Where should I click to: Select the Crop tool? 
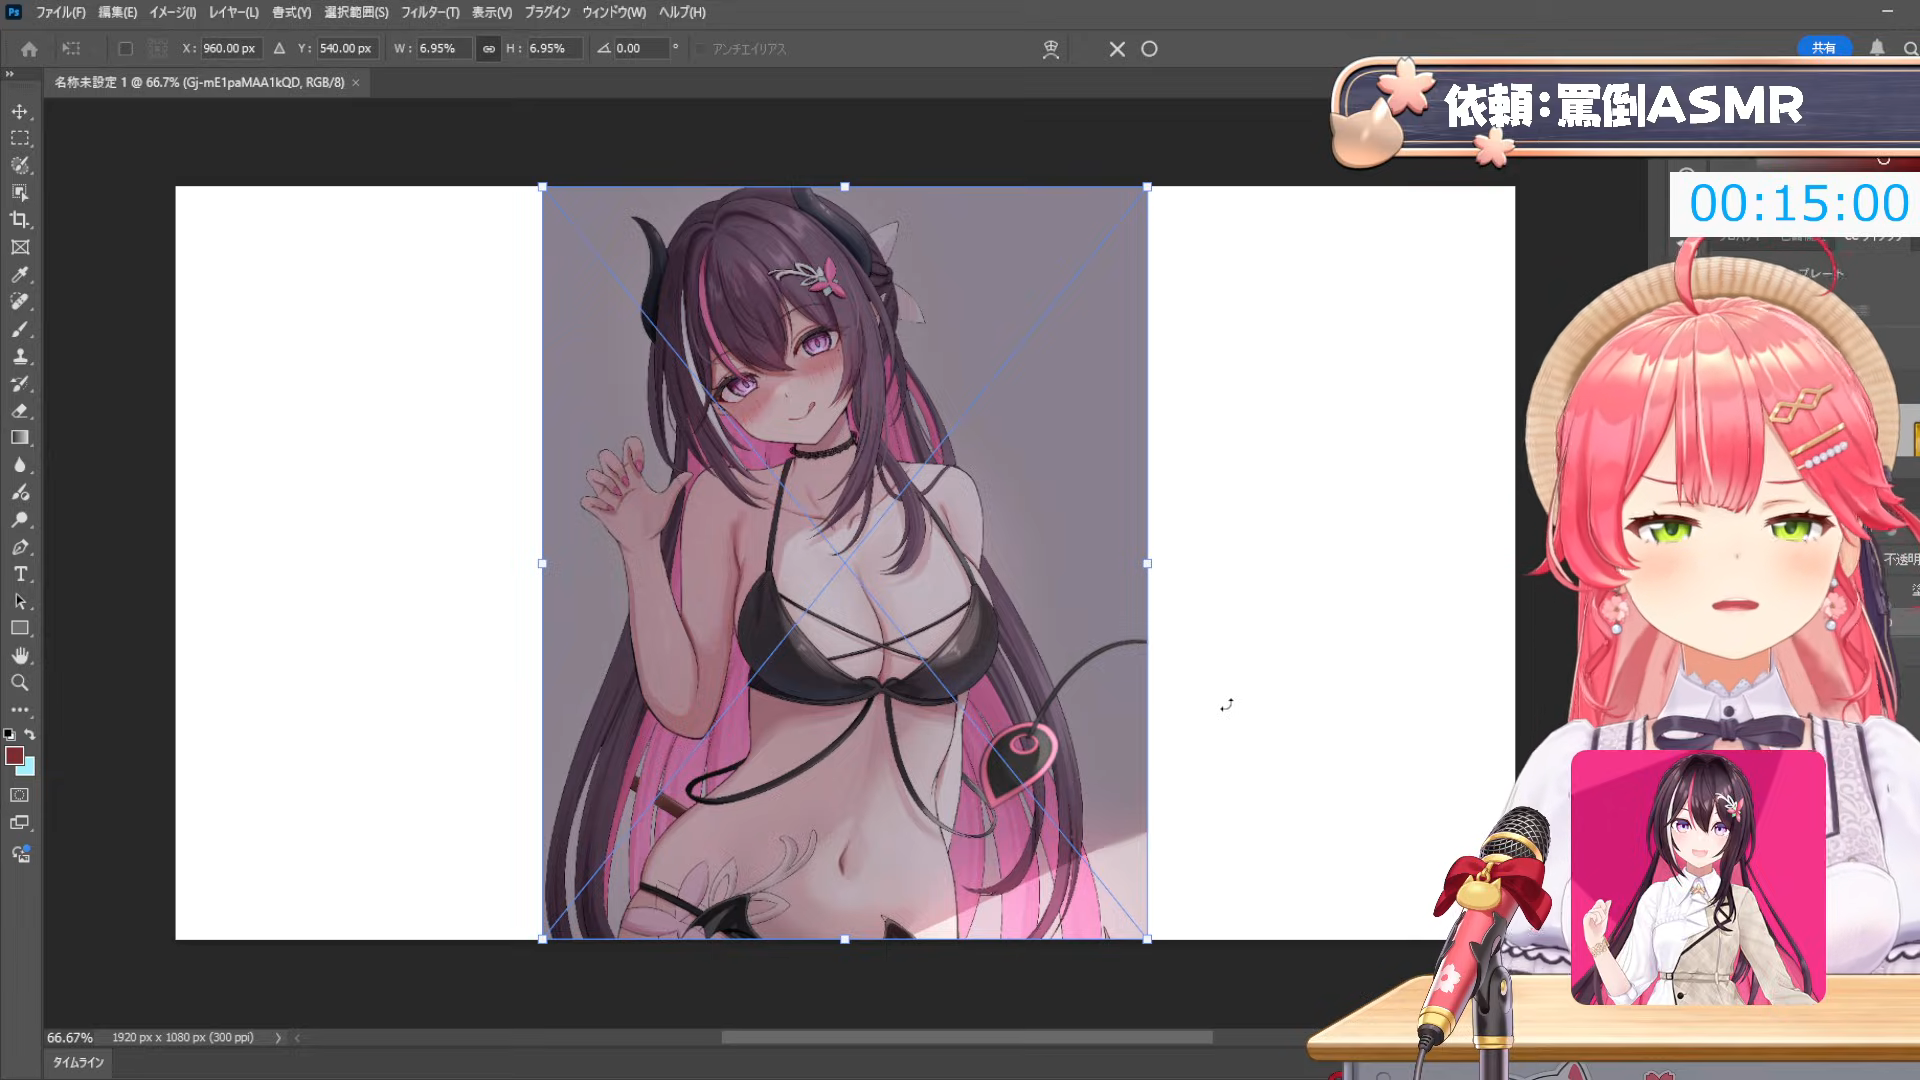19,220
